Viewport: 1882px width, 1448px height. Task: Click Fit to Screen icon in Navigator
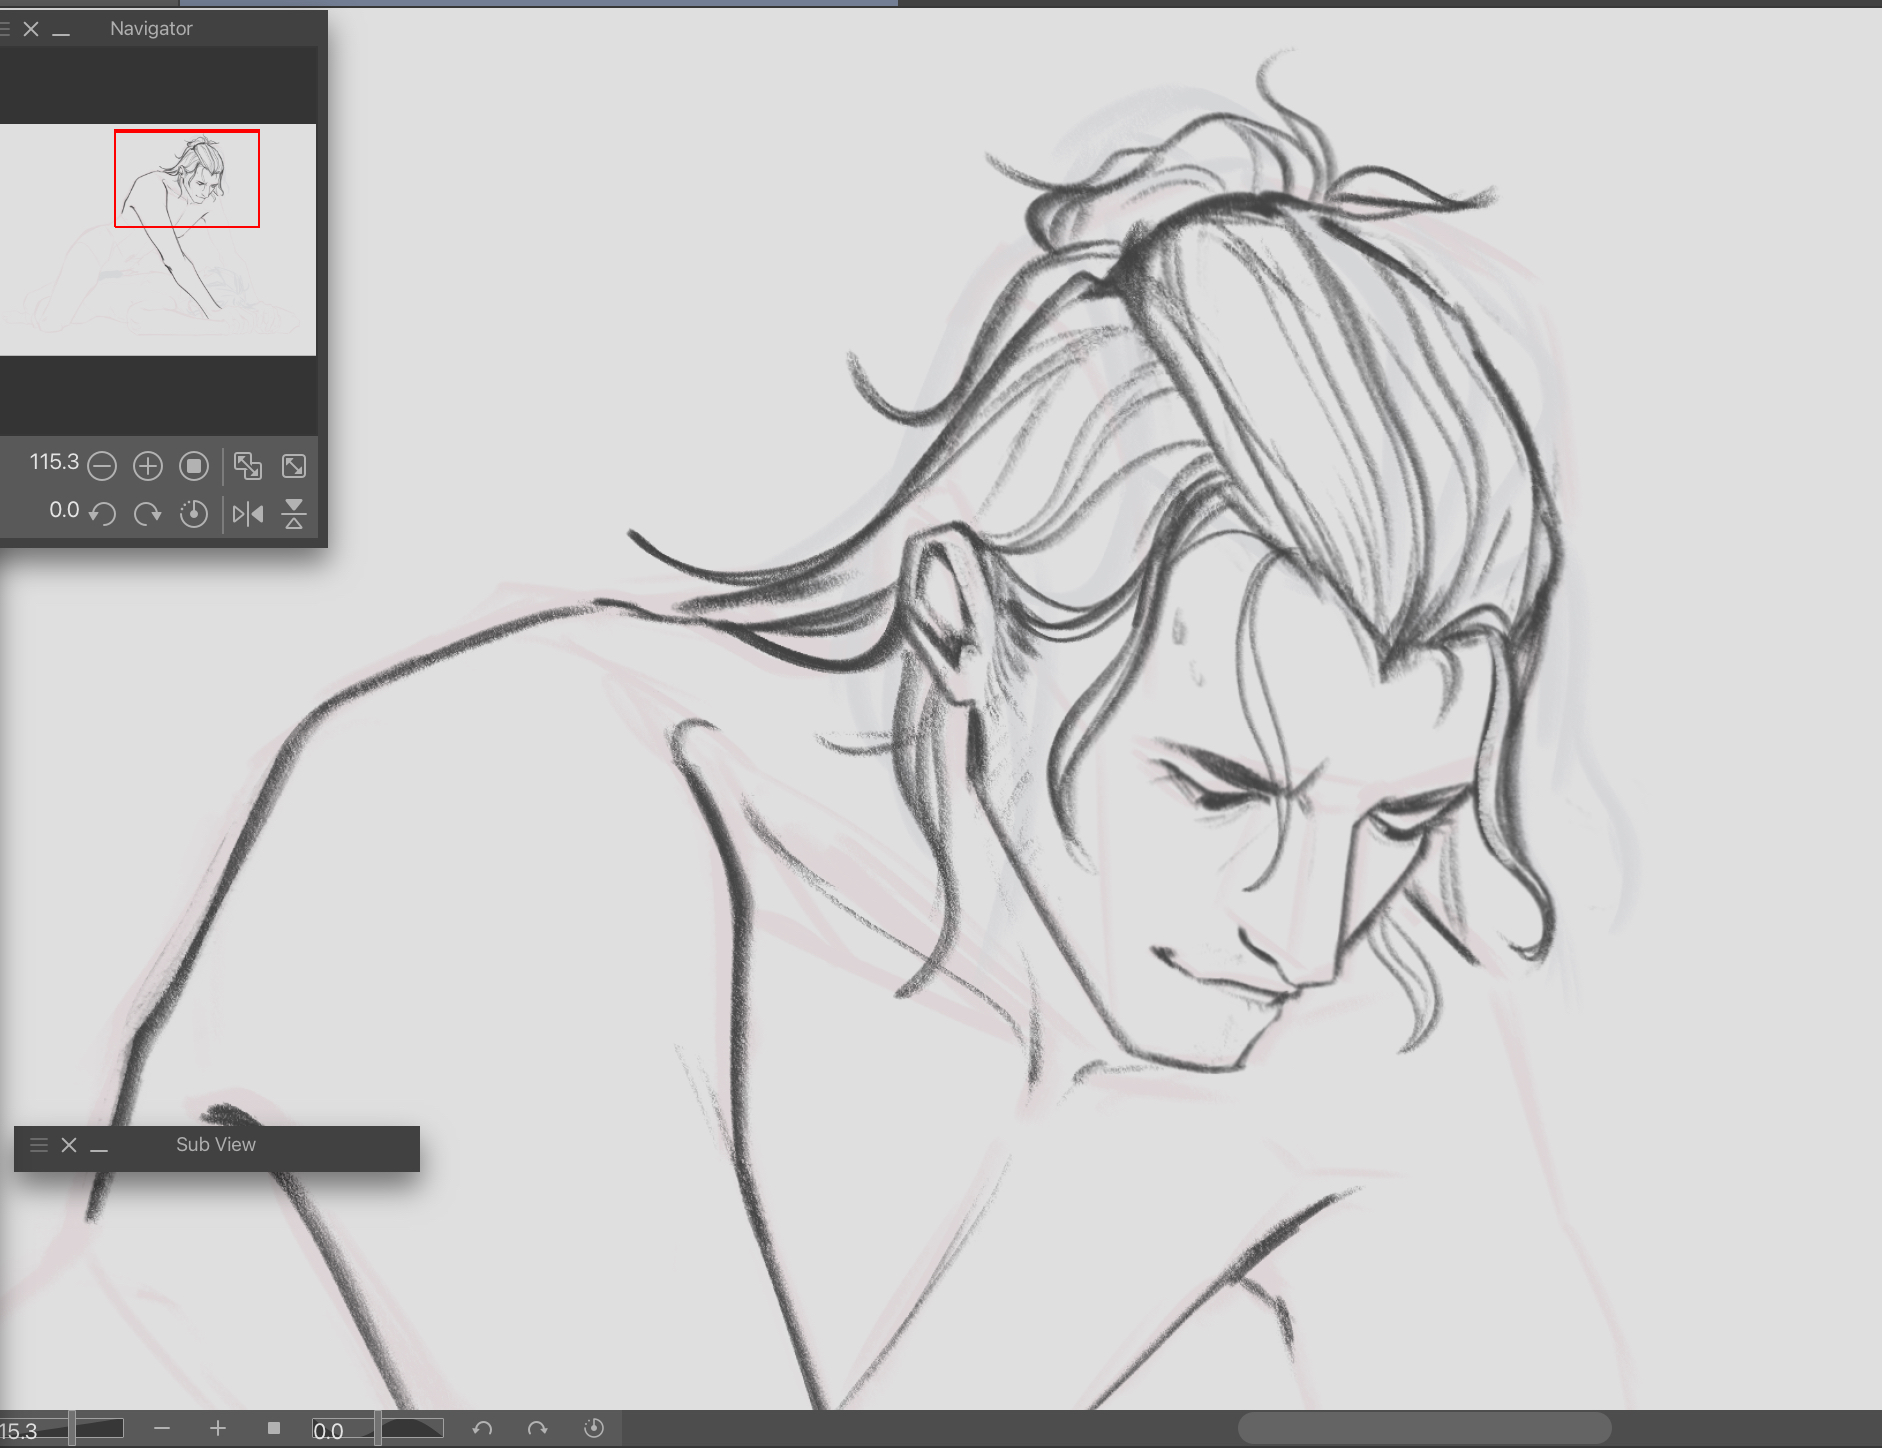click(x=294, y=466)
